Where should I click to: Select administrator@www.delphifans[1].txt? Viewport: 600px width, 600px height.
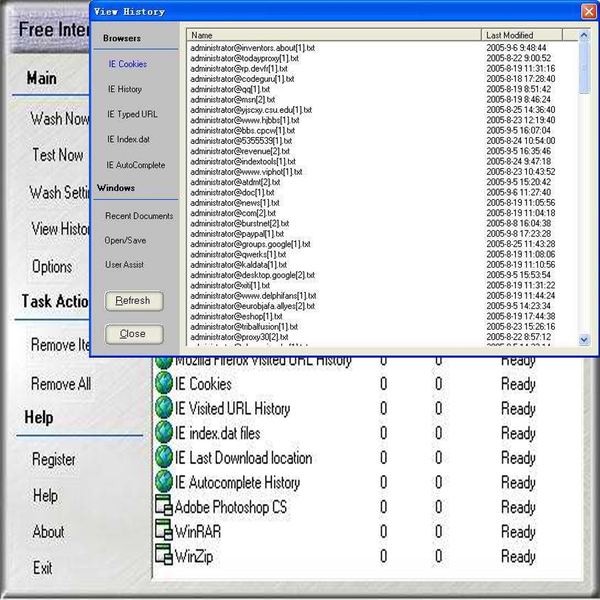[x=253, y=295]
